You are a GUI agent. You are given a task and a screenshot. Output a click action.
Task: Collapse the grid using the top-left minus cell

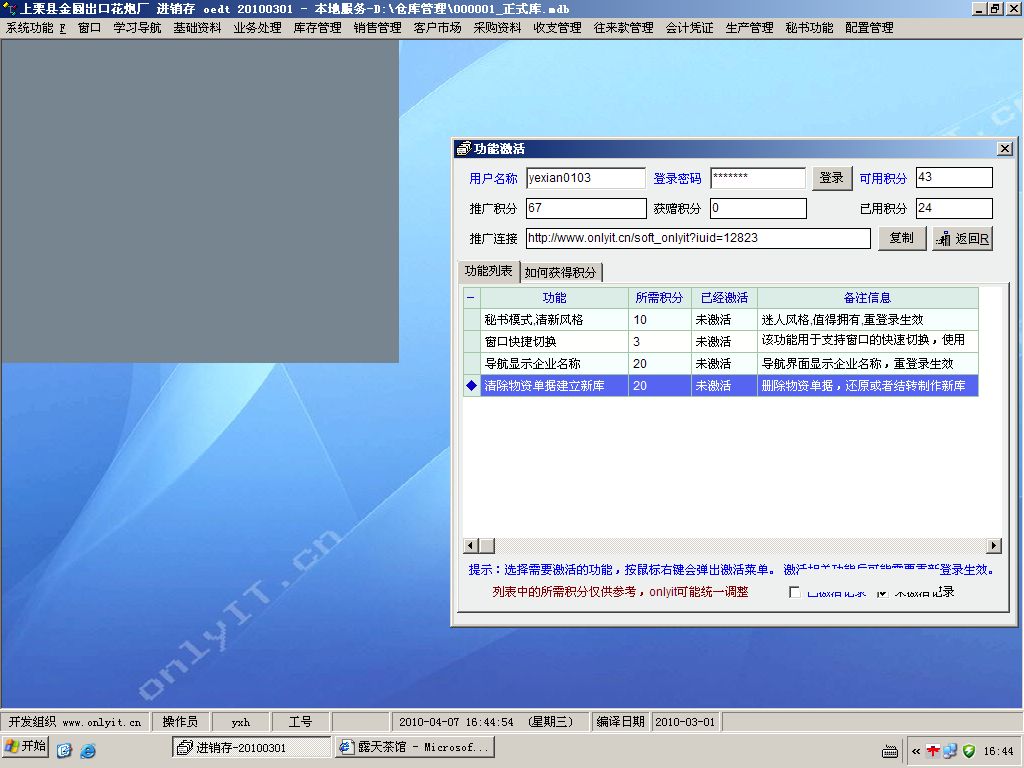pos(471,297)
